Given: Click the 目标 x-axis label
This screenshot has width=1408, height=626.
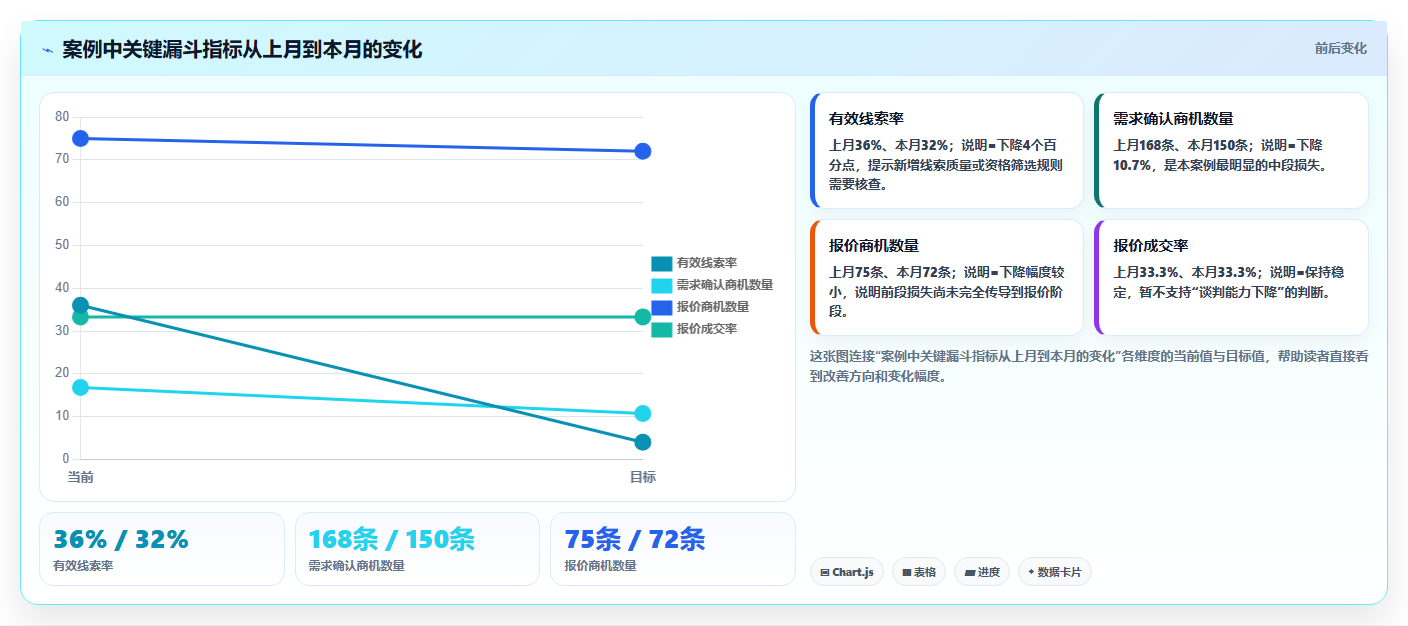Looking at the screenshot, I should pos(643,477).
